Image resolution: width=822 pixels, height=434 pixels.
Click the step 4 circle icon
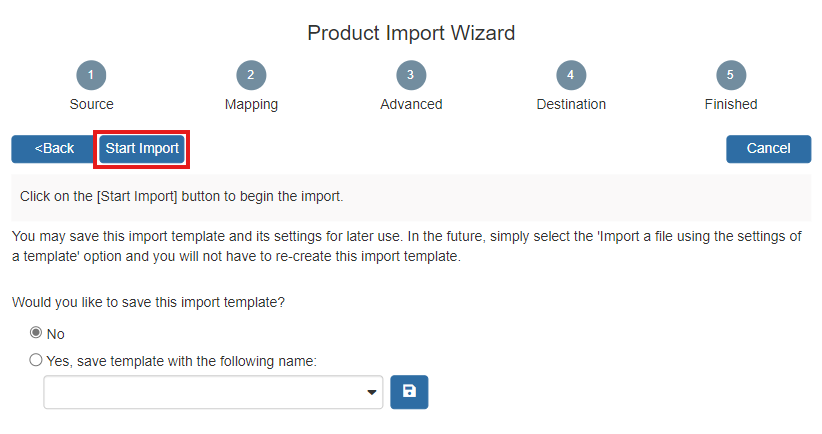[571, 75]
